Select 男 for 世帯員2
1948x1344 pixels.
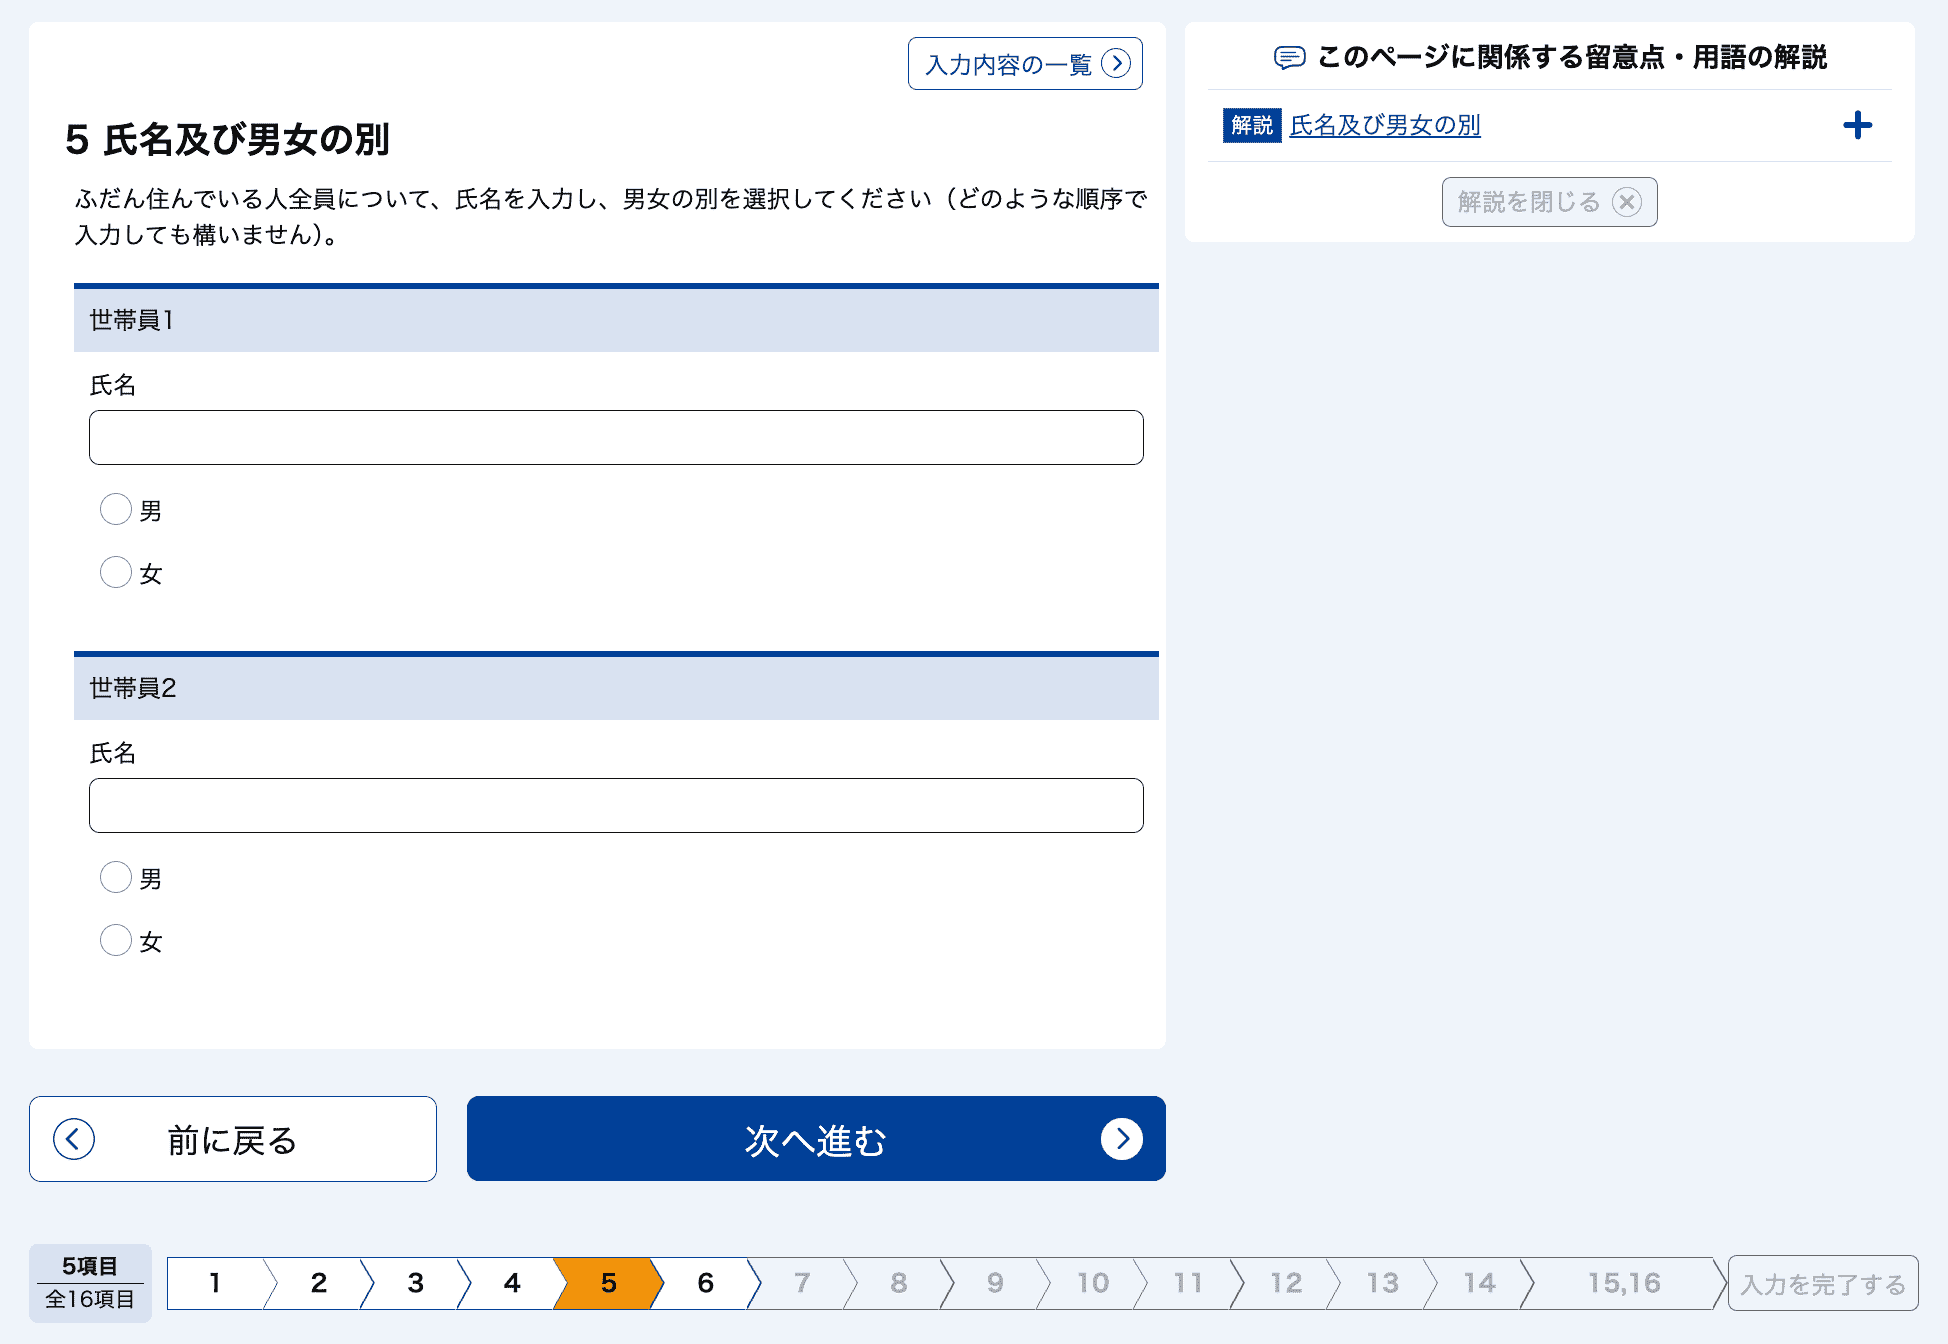[116, 877]
